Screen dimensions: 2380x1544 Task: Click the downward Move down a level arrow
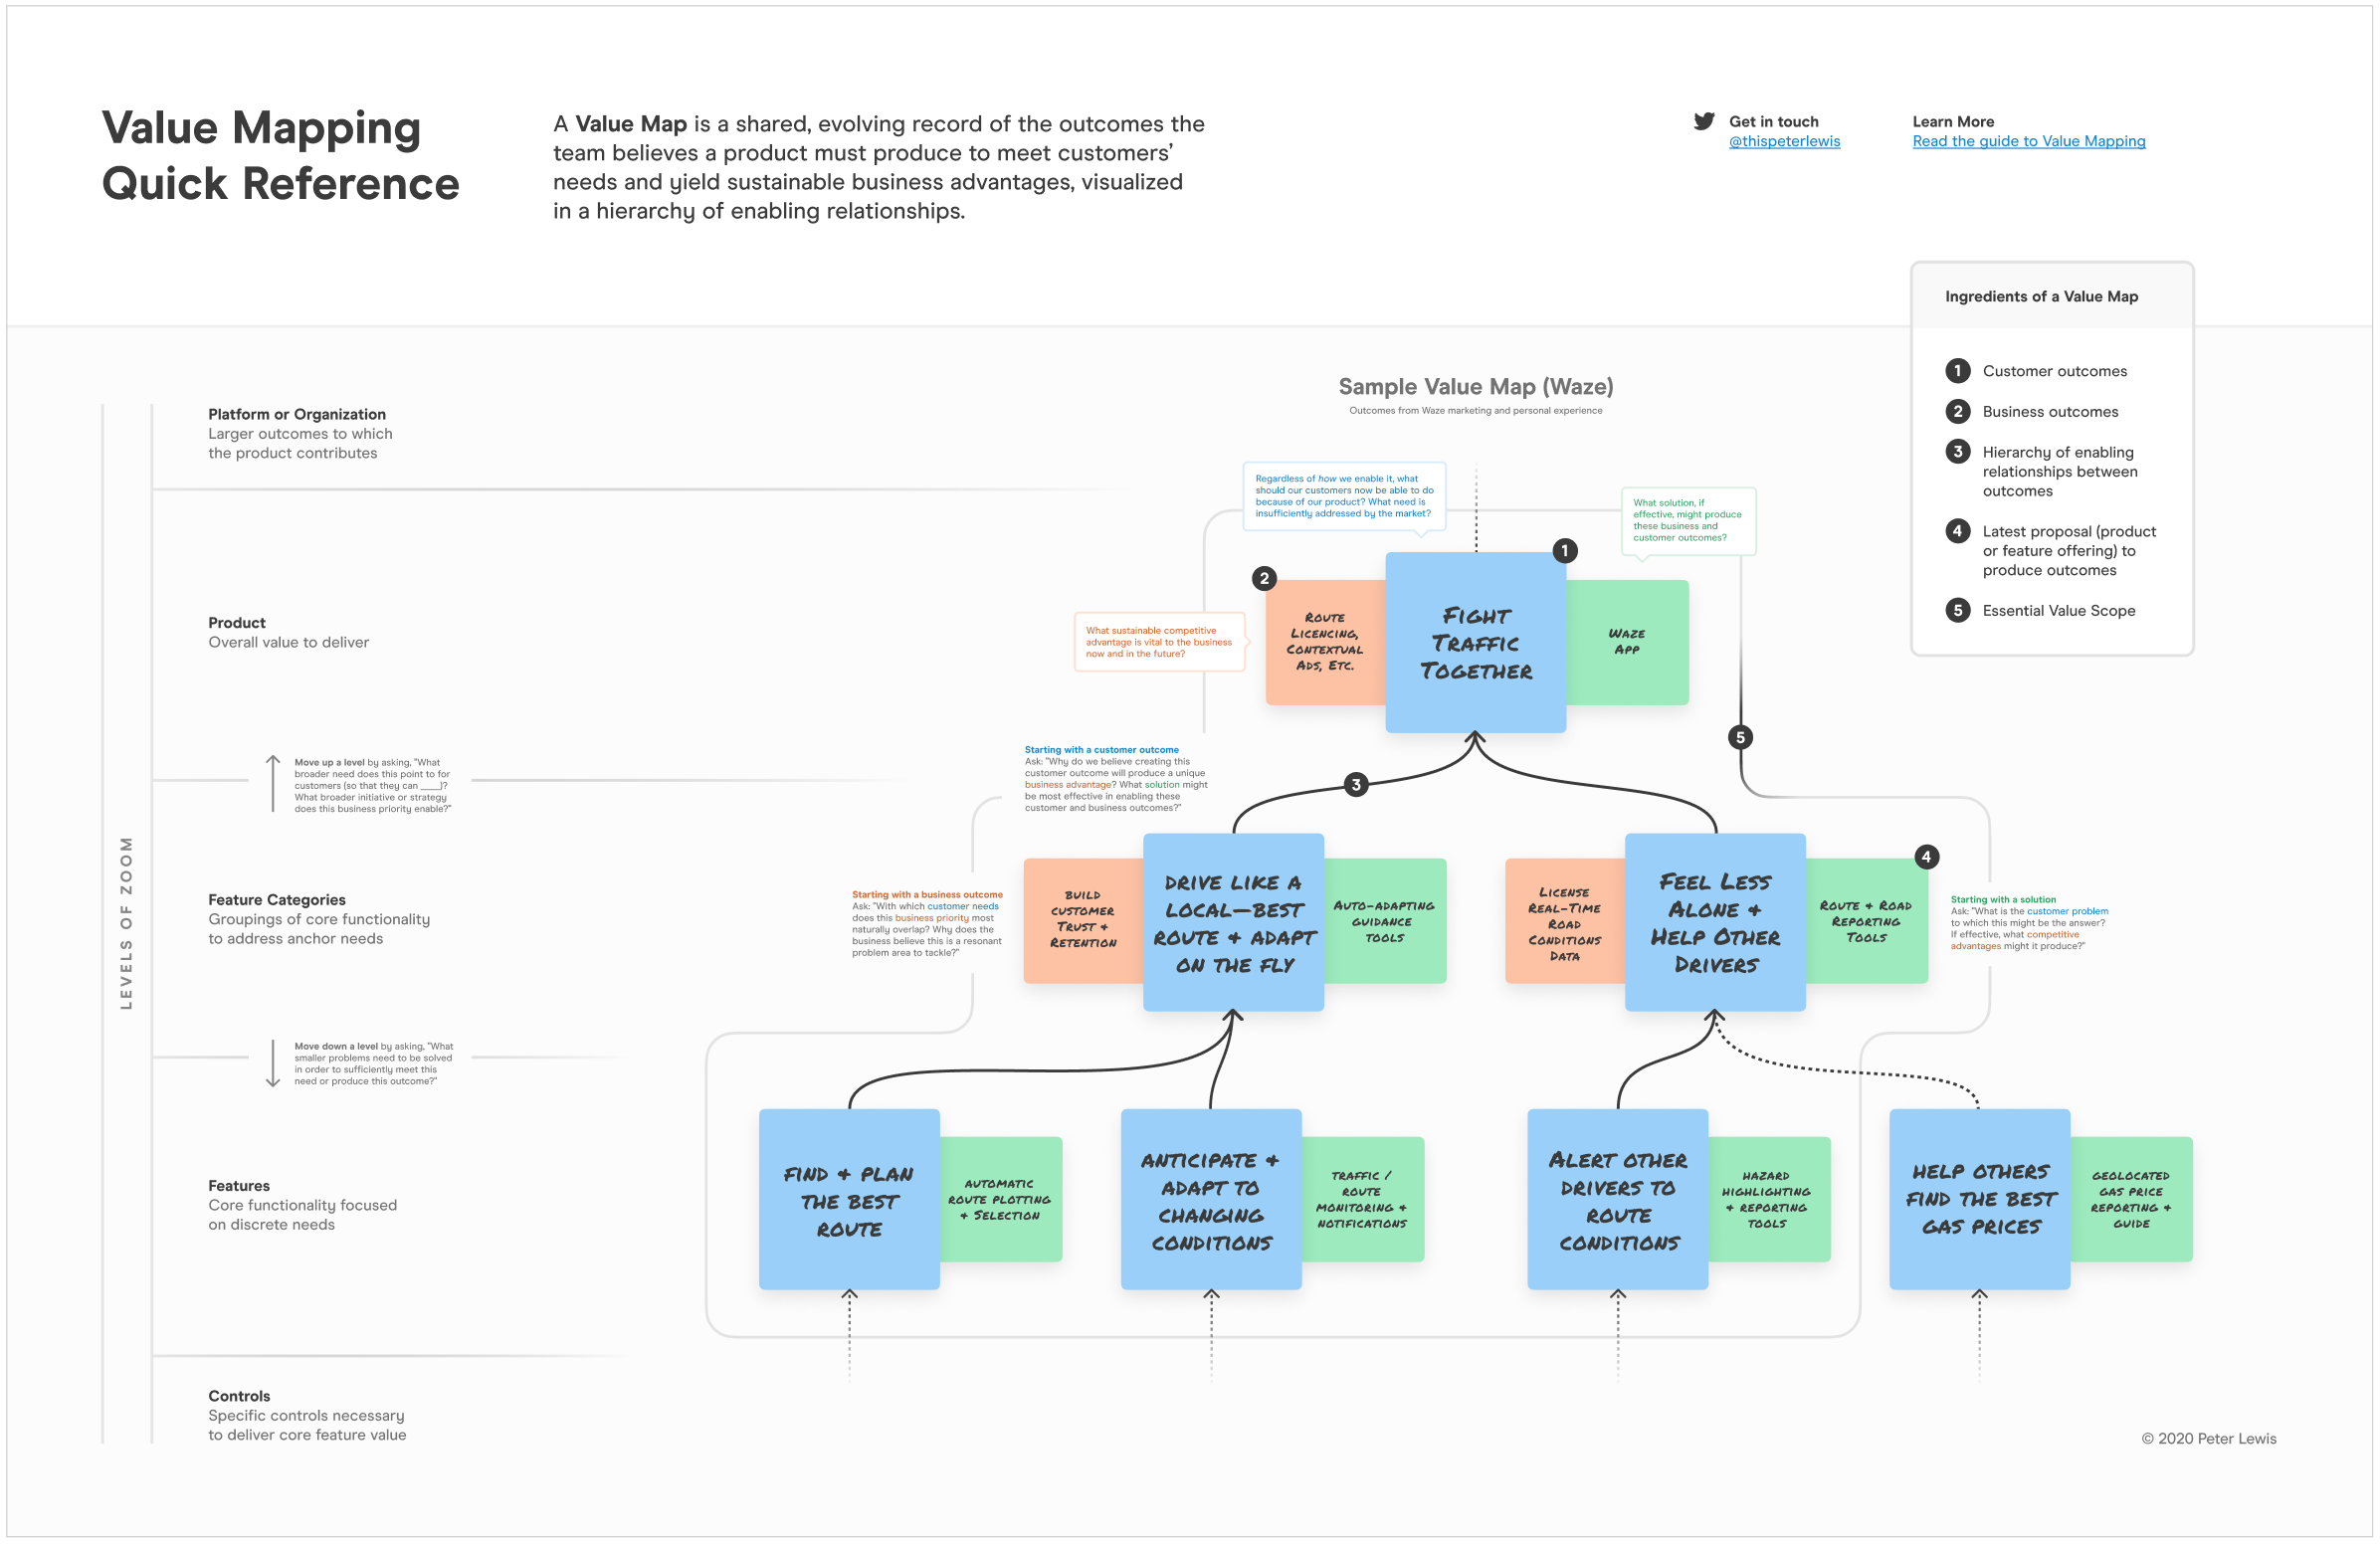click(x=273, y=1065)
